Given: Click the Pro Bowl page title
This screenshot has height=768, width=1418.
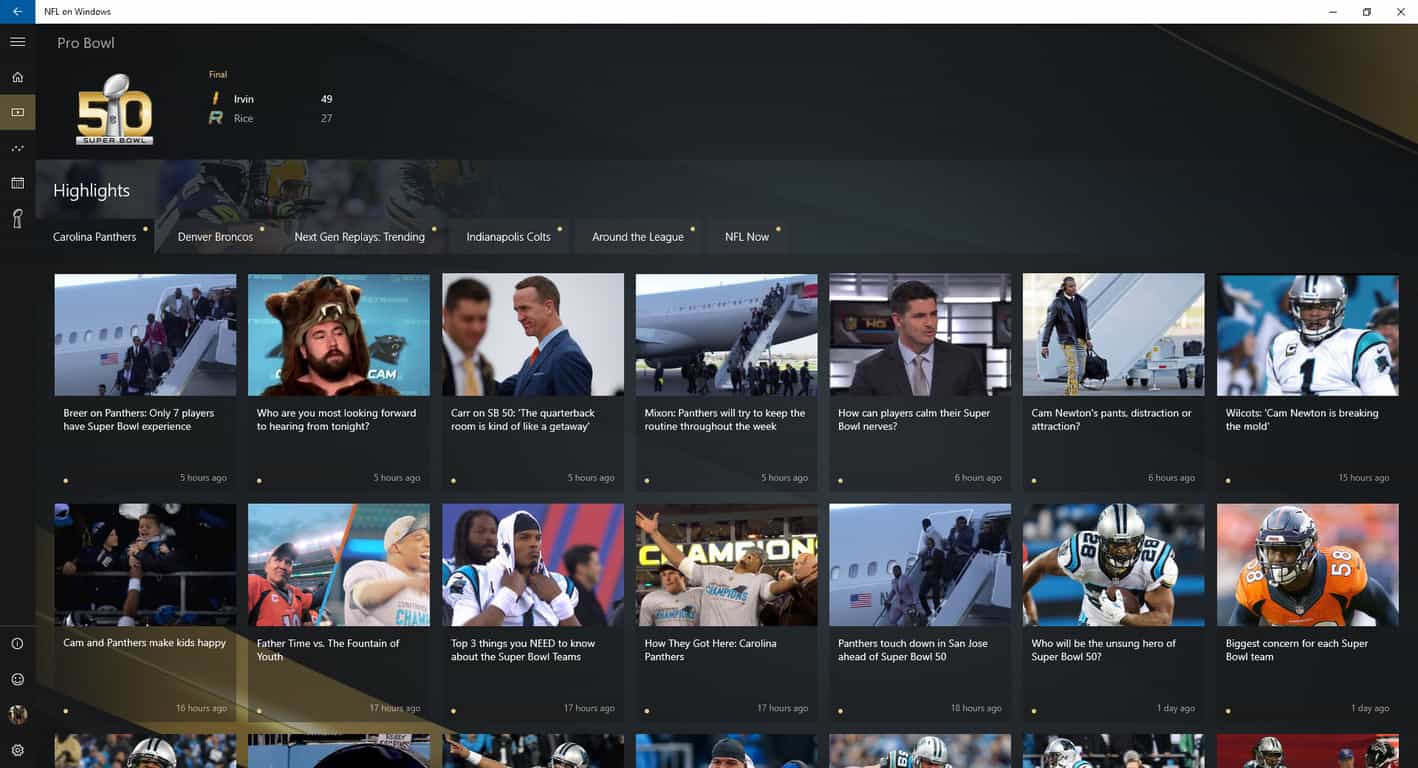Looking at the screenshot, I should (x=86, y=43).
